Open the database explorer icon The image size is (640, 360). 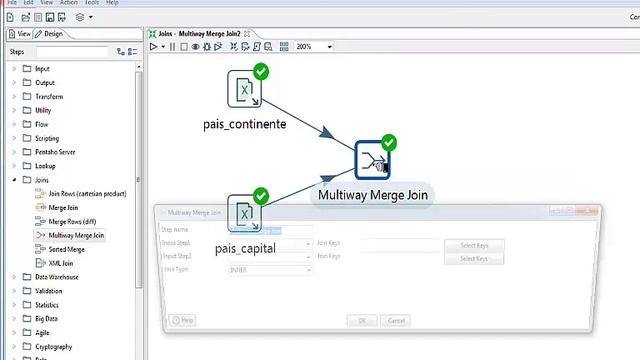268,47
